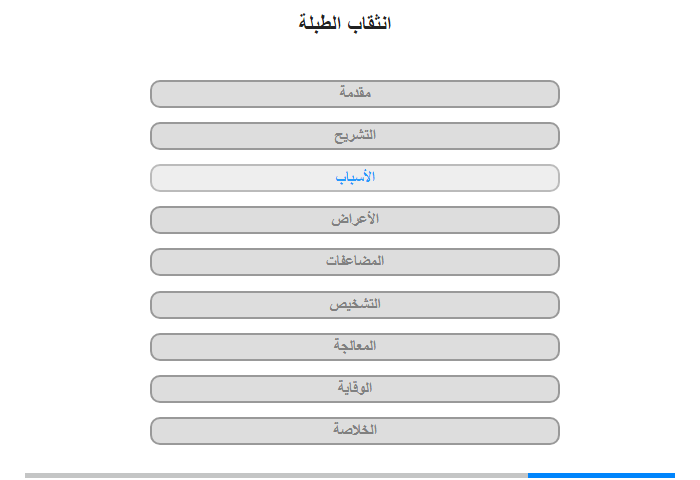700x480 pixels.
Task: Open the المعالجة (Treatment) section
Action: 355,346
